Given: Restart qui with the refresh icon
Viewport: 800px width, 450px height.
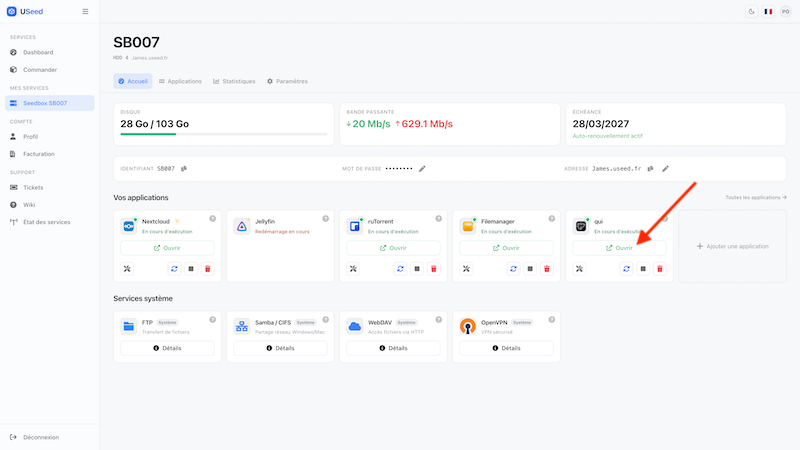Looking at the screenshot, I should [627, 269].
